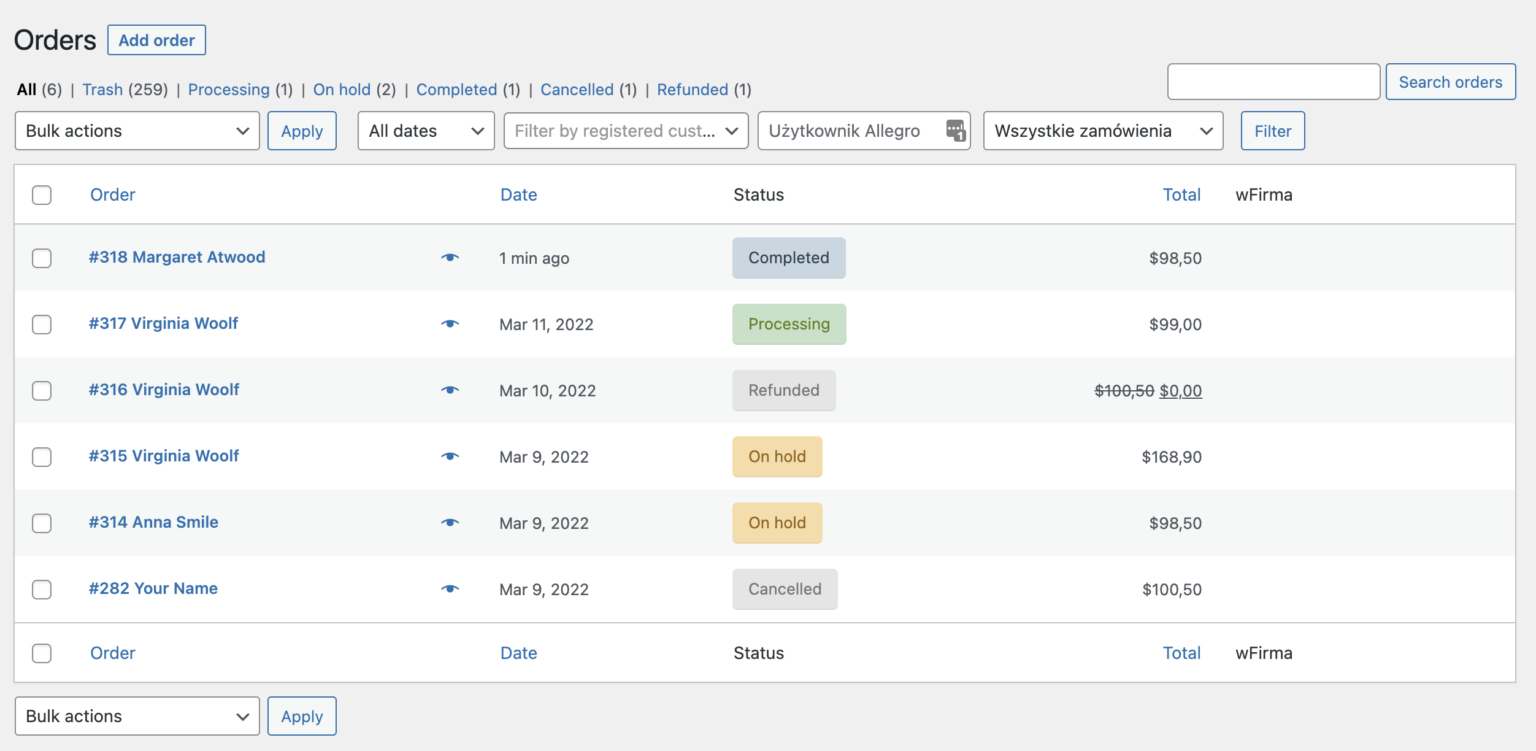Preview Anna Smile's order #314
The height and width of the screenshot is (751, 1536).
[449, 522]
